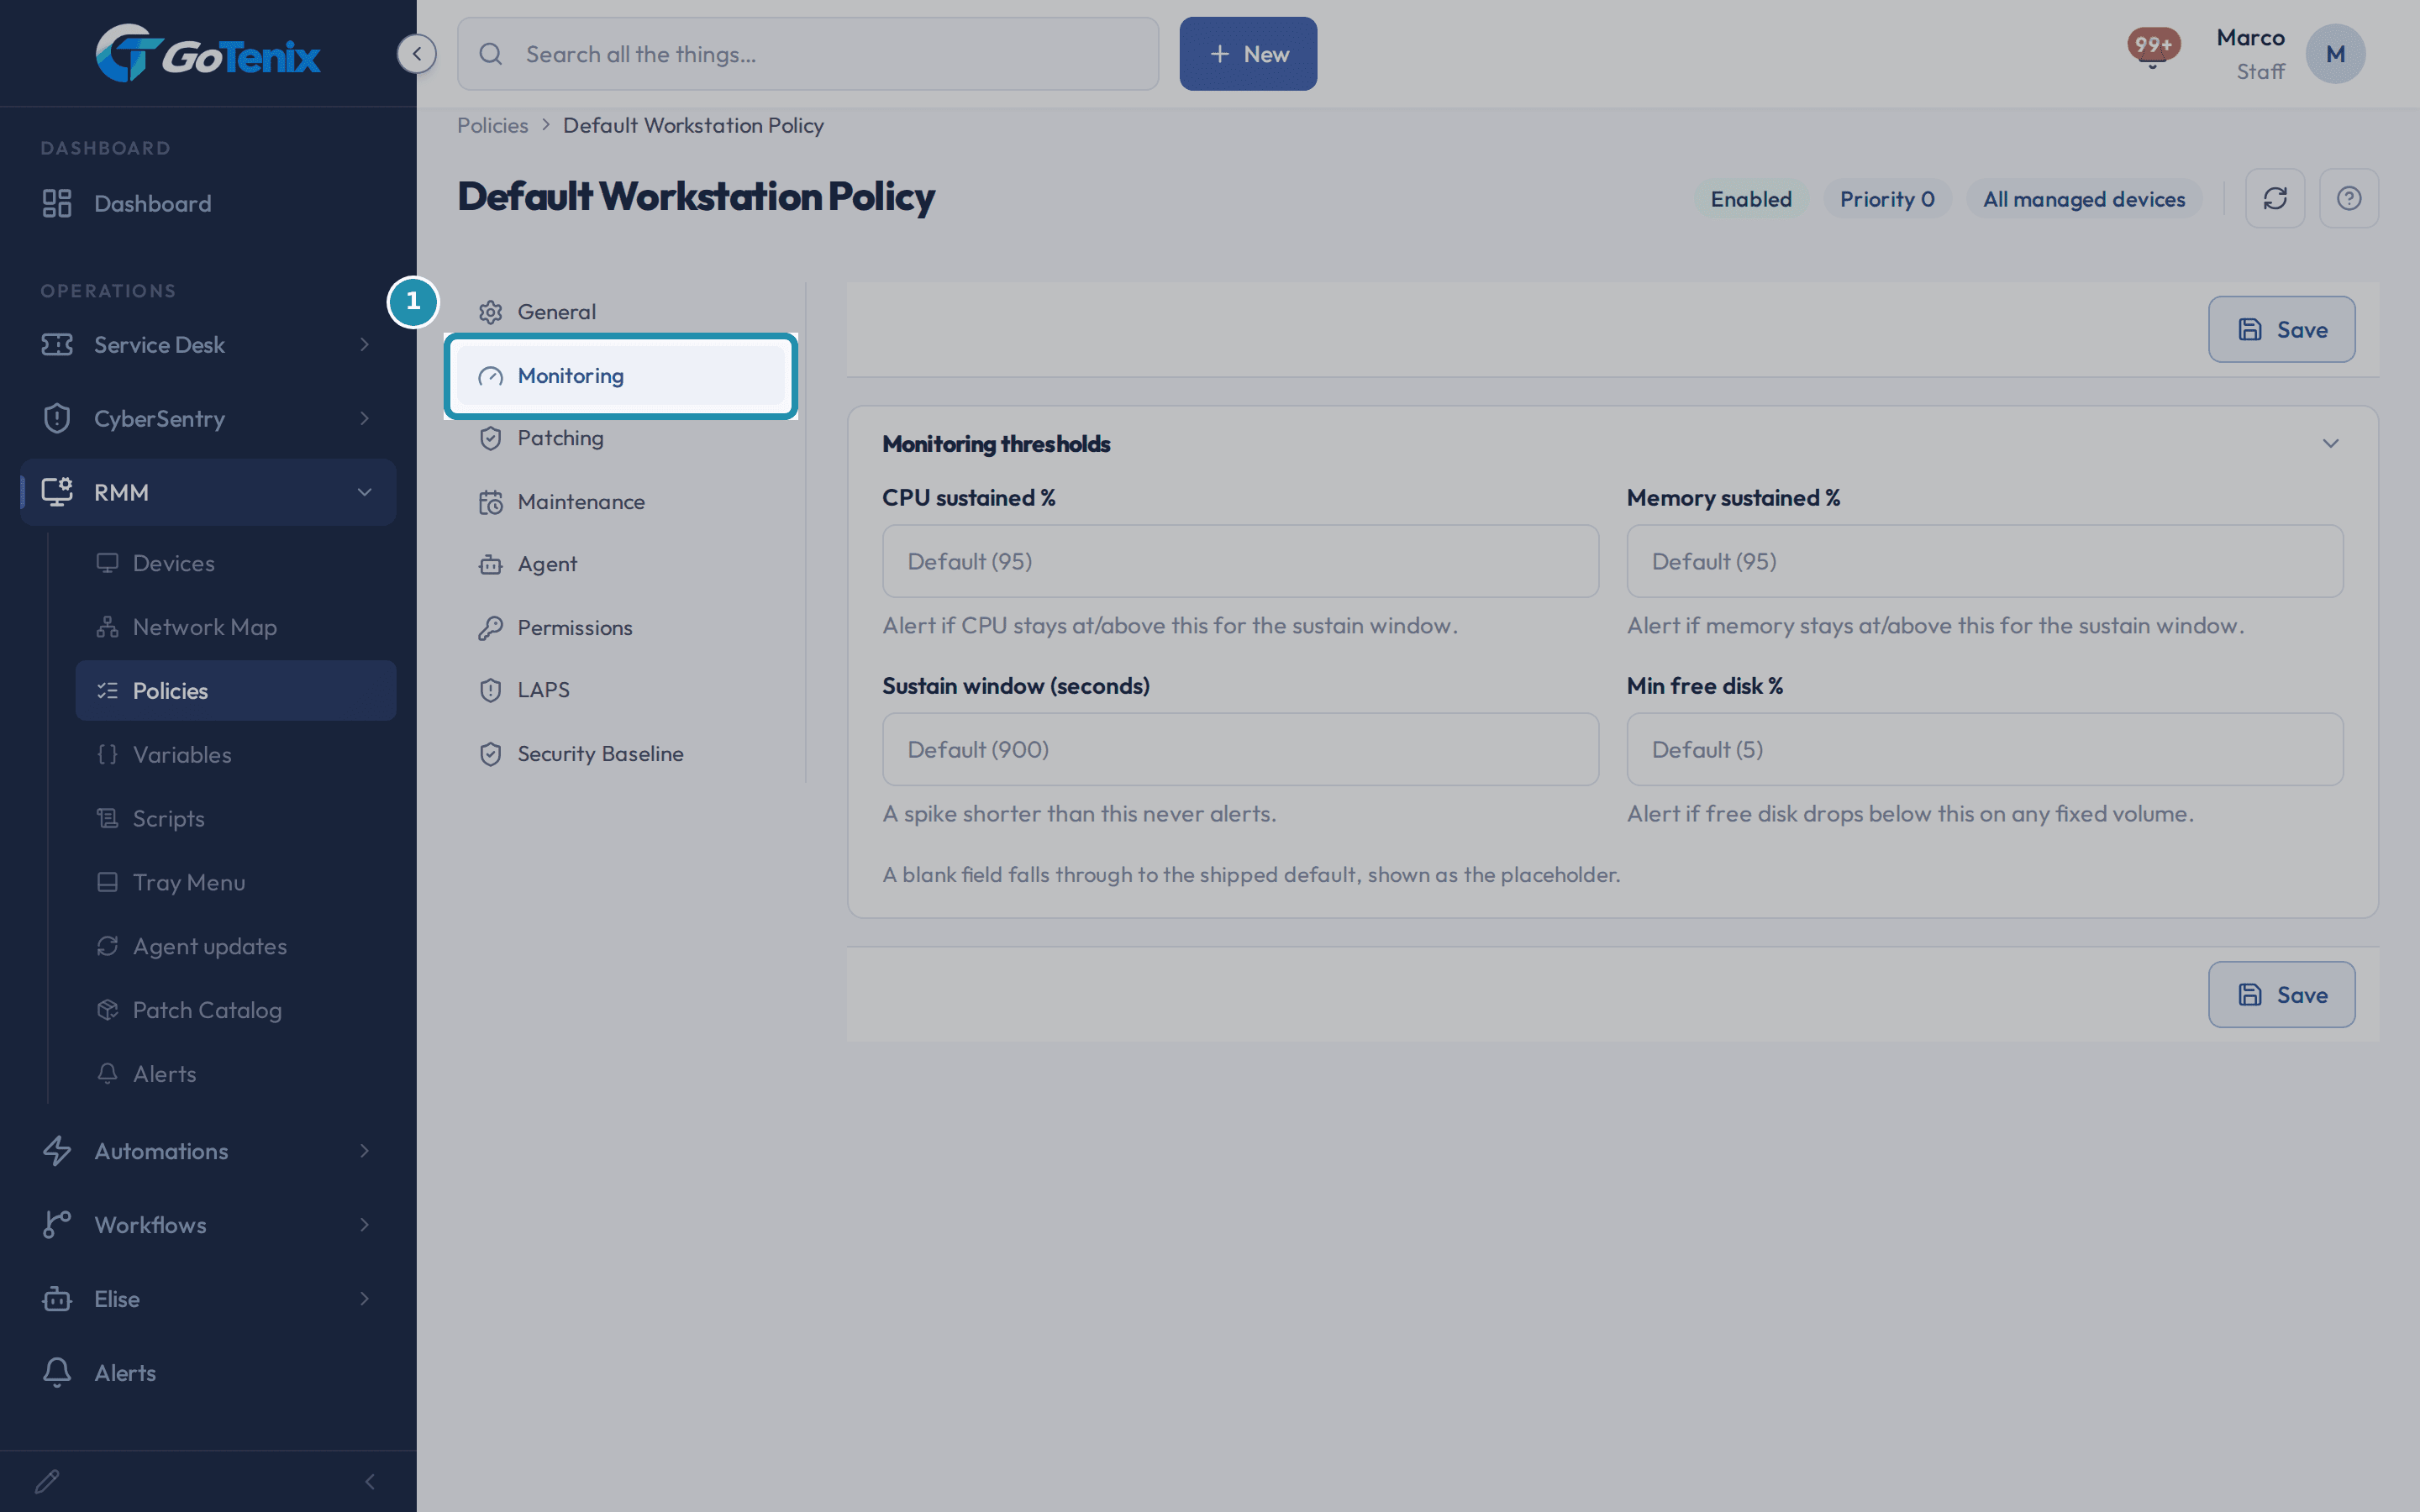The width and height of the screenshot is (2420, 1512).
Task: Go to Policies breadcrumb link
Action: coord(493,125)
